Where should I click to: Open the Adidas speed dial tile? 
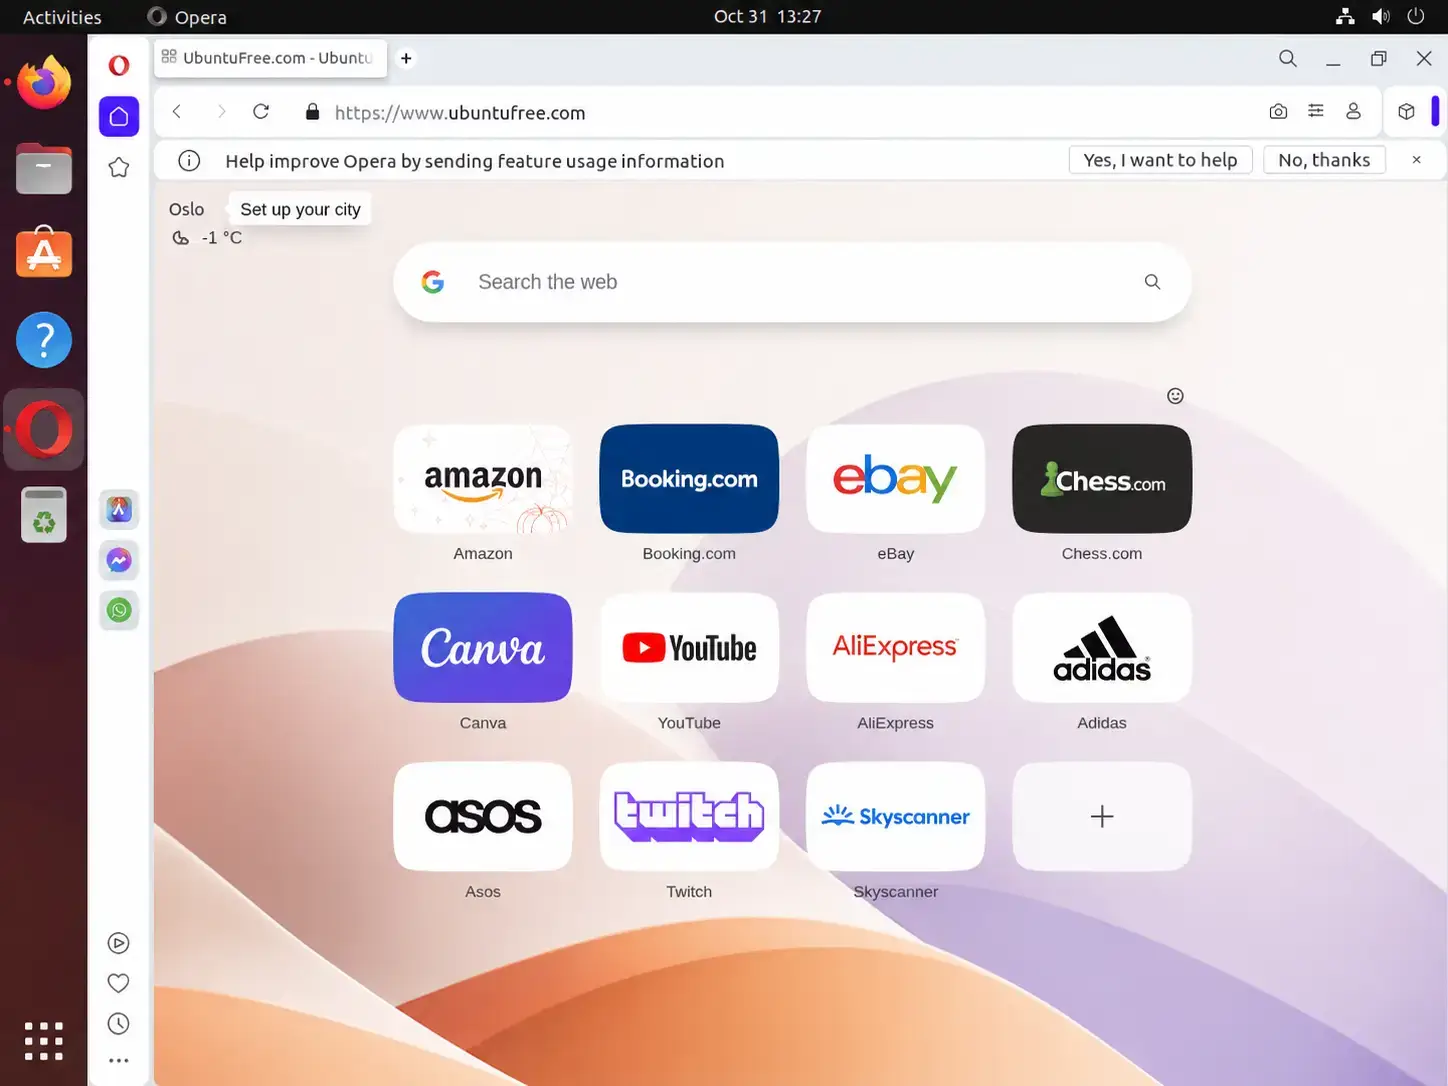coord(1102,648)
